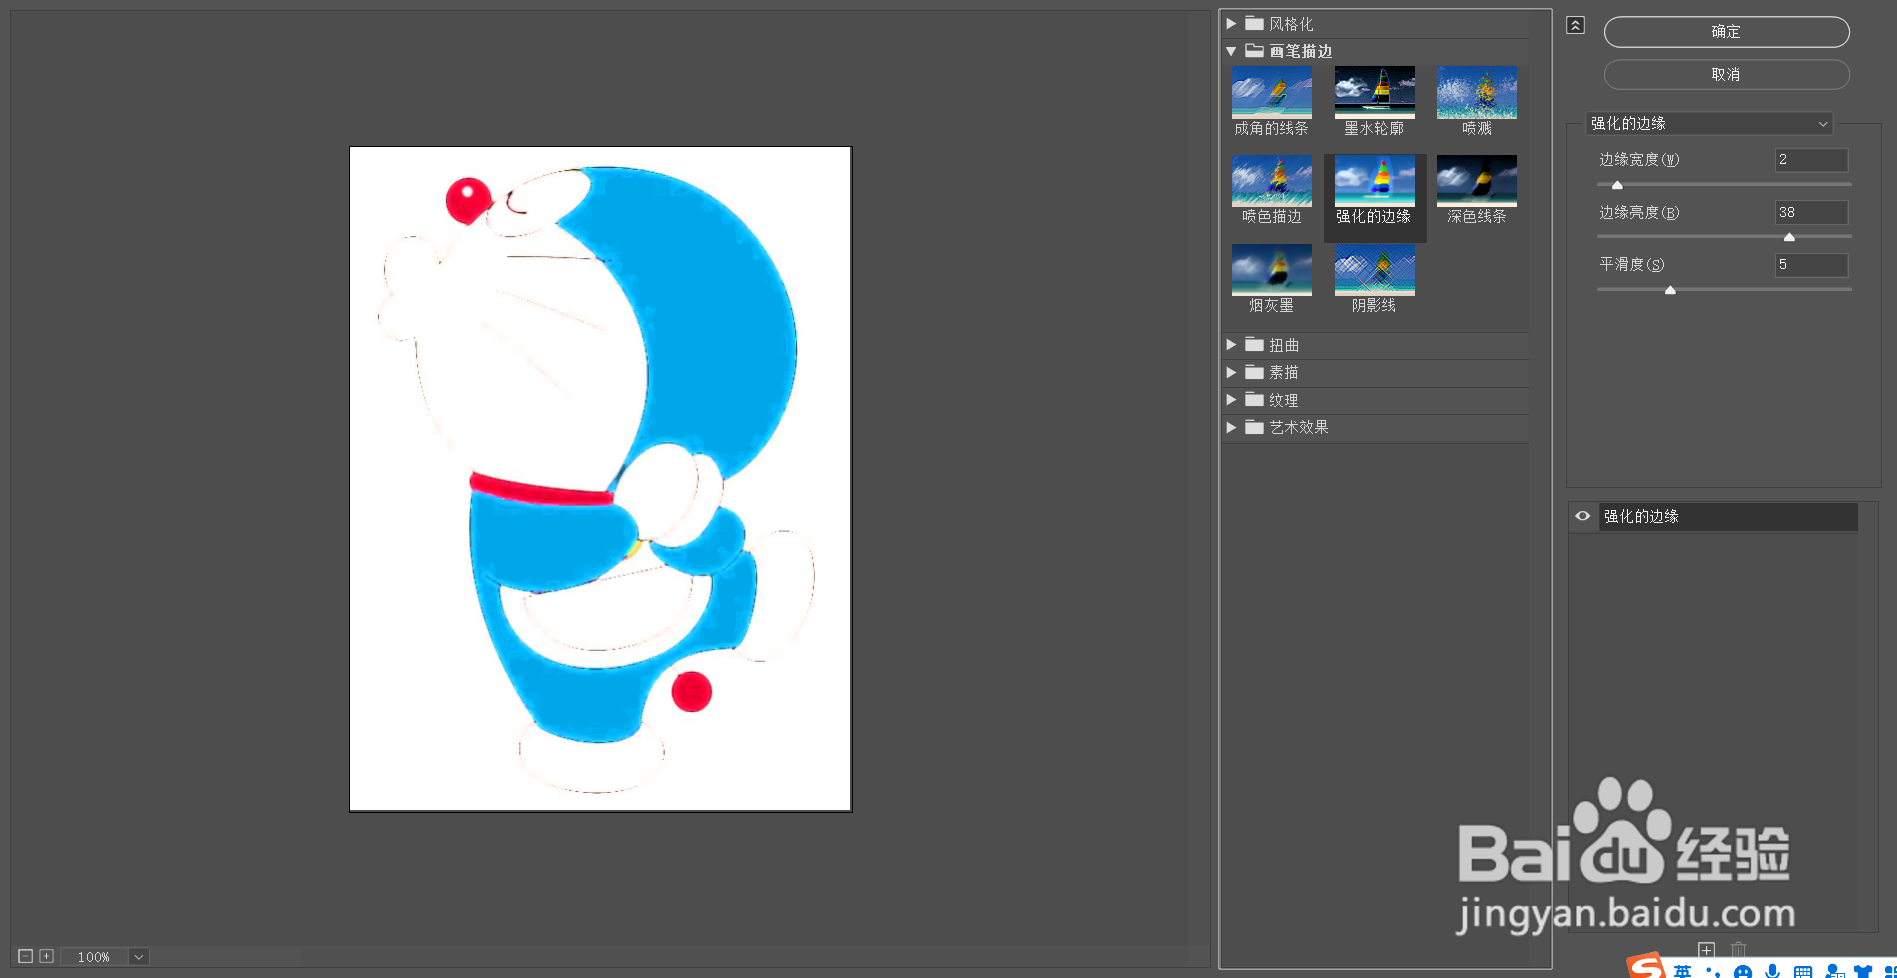Open the 强化的边缘 filter type dropdown
The image size is (1897, 978).
[1709, 123]
